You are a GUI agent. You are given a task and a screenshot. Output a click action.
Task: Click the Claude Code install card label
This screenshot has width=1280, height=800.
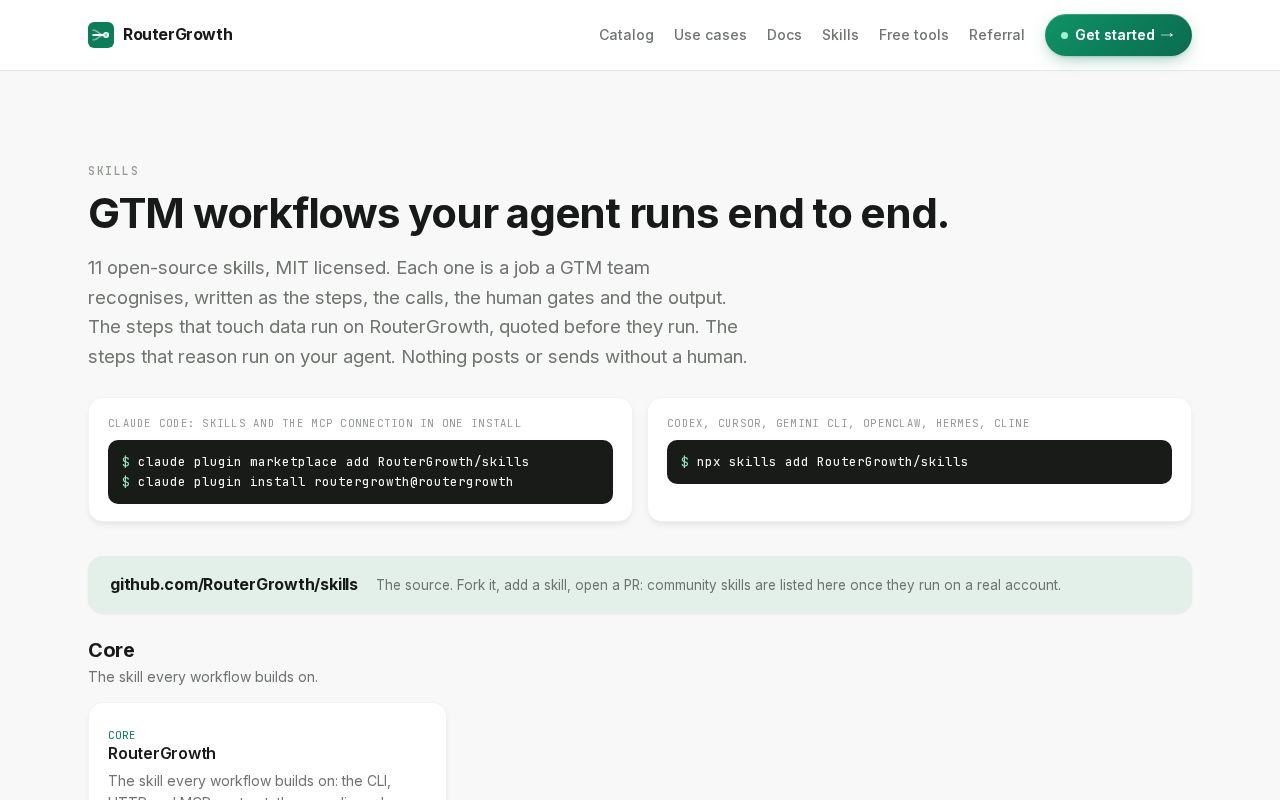(x=315, y=423)
